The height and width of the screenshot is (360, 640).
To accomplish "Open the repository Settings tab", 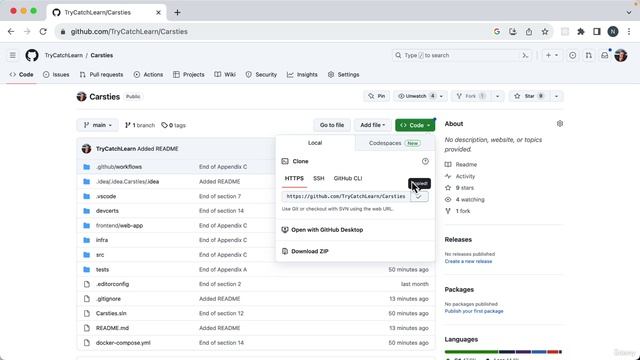I will [344, 75].
